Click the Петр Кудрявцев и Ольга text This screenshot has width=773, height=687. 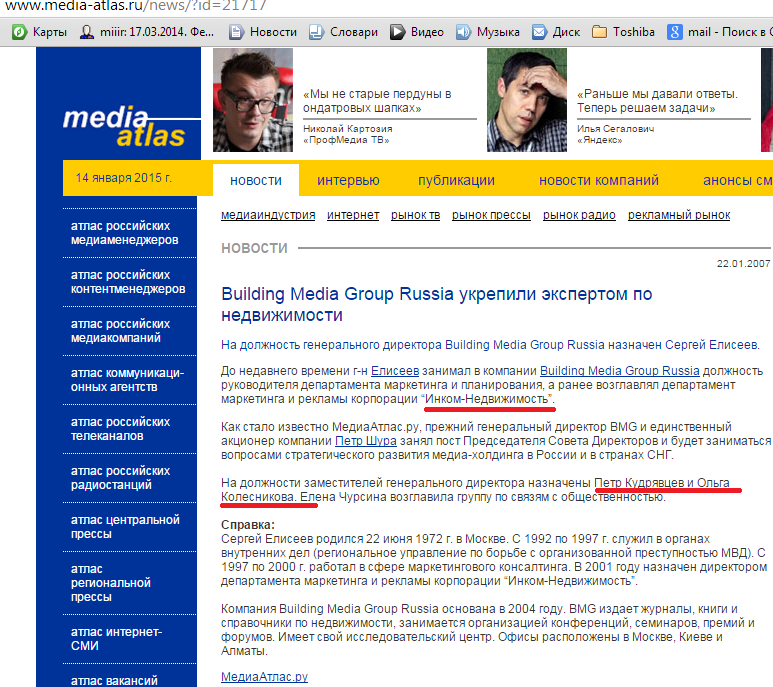tap(662, 482)
